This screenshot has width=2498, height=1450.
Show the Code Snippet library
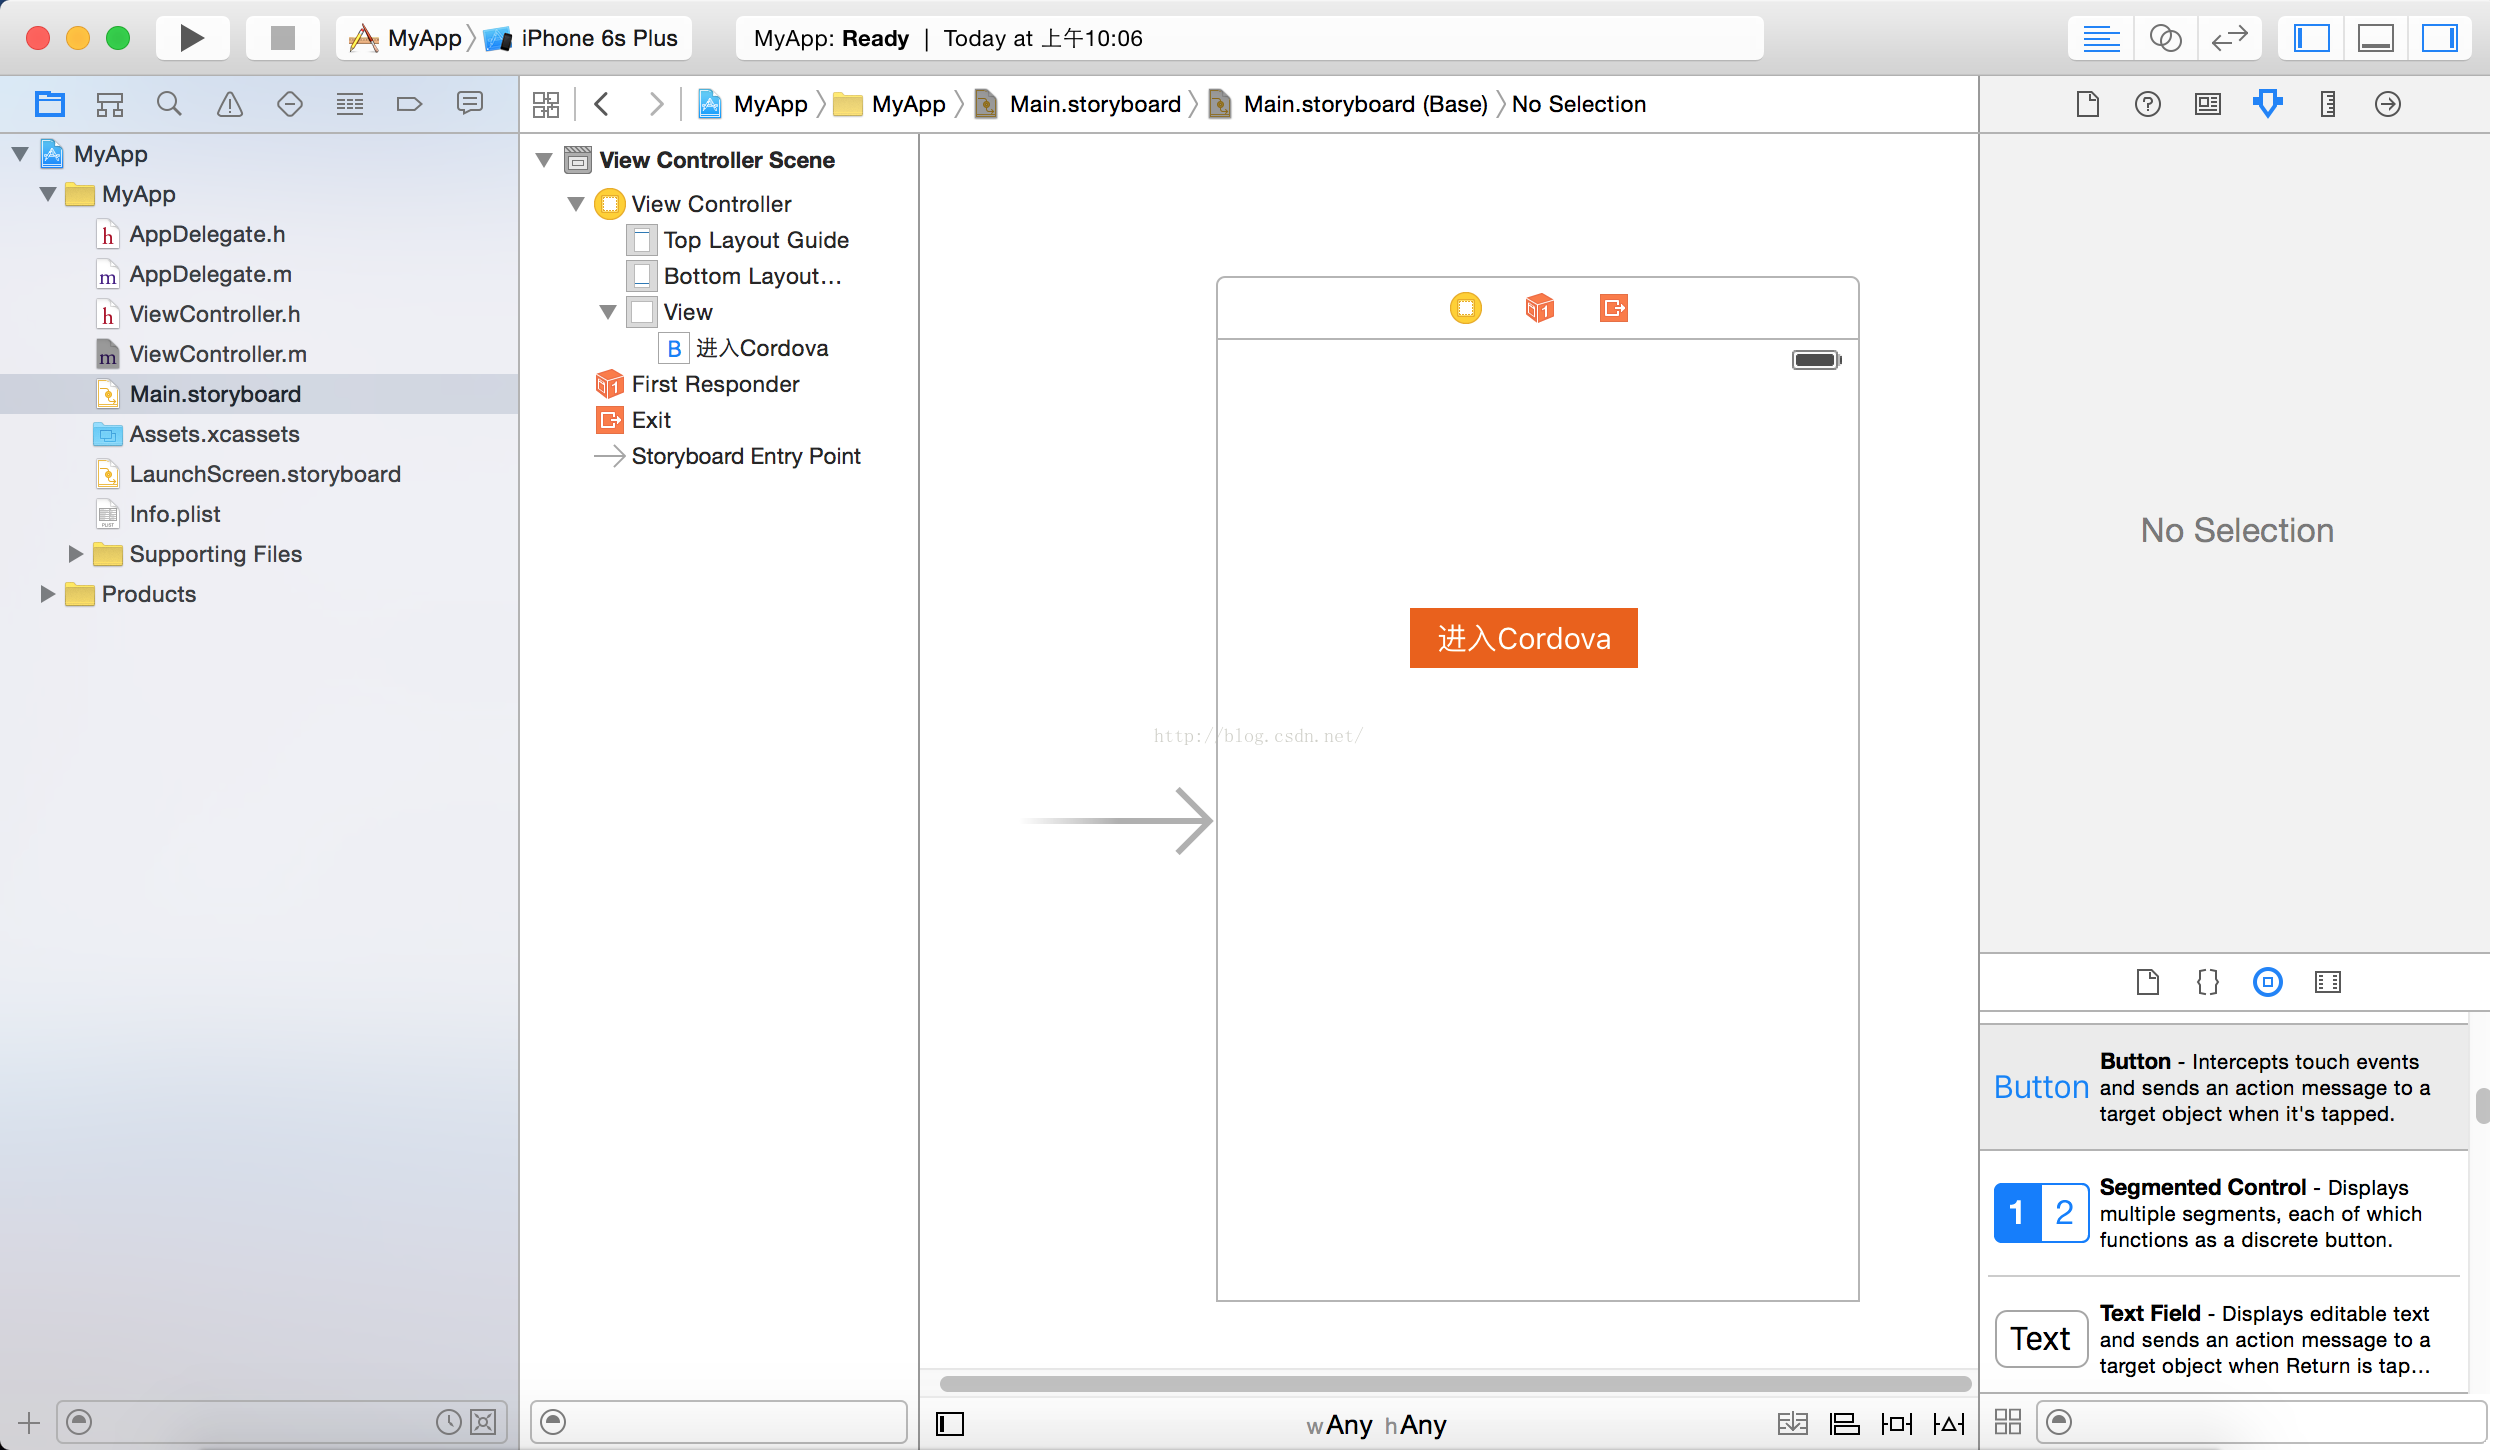2207,982
